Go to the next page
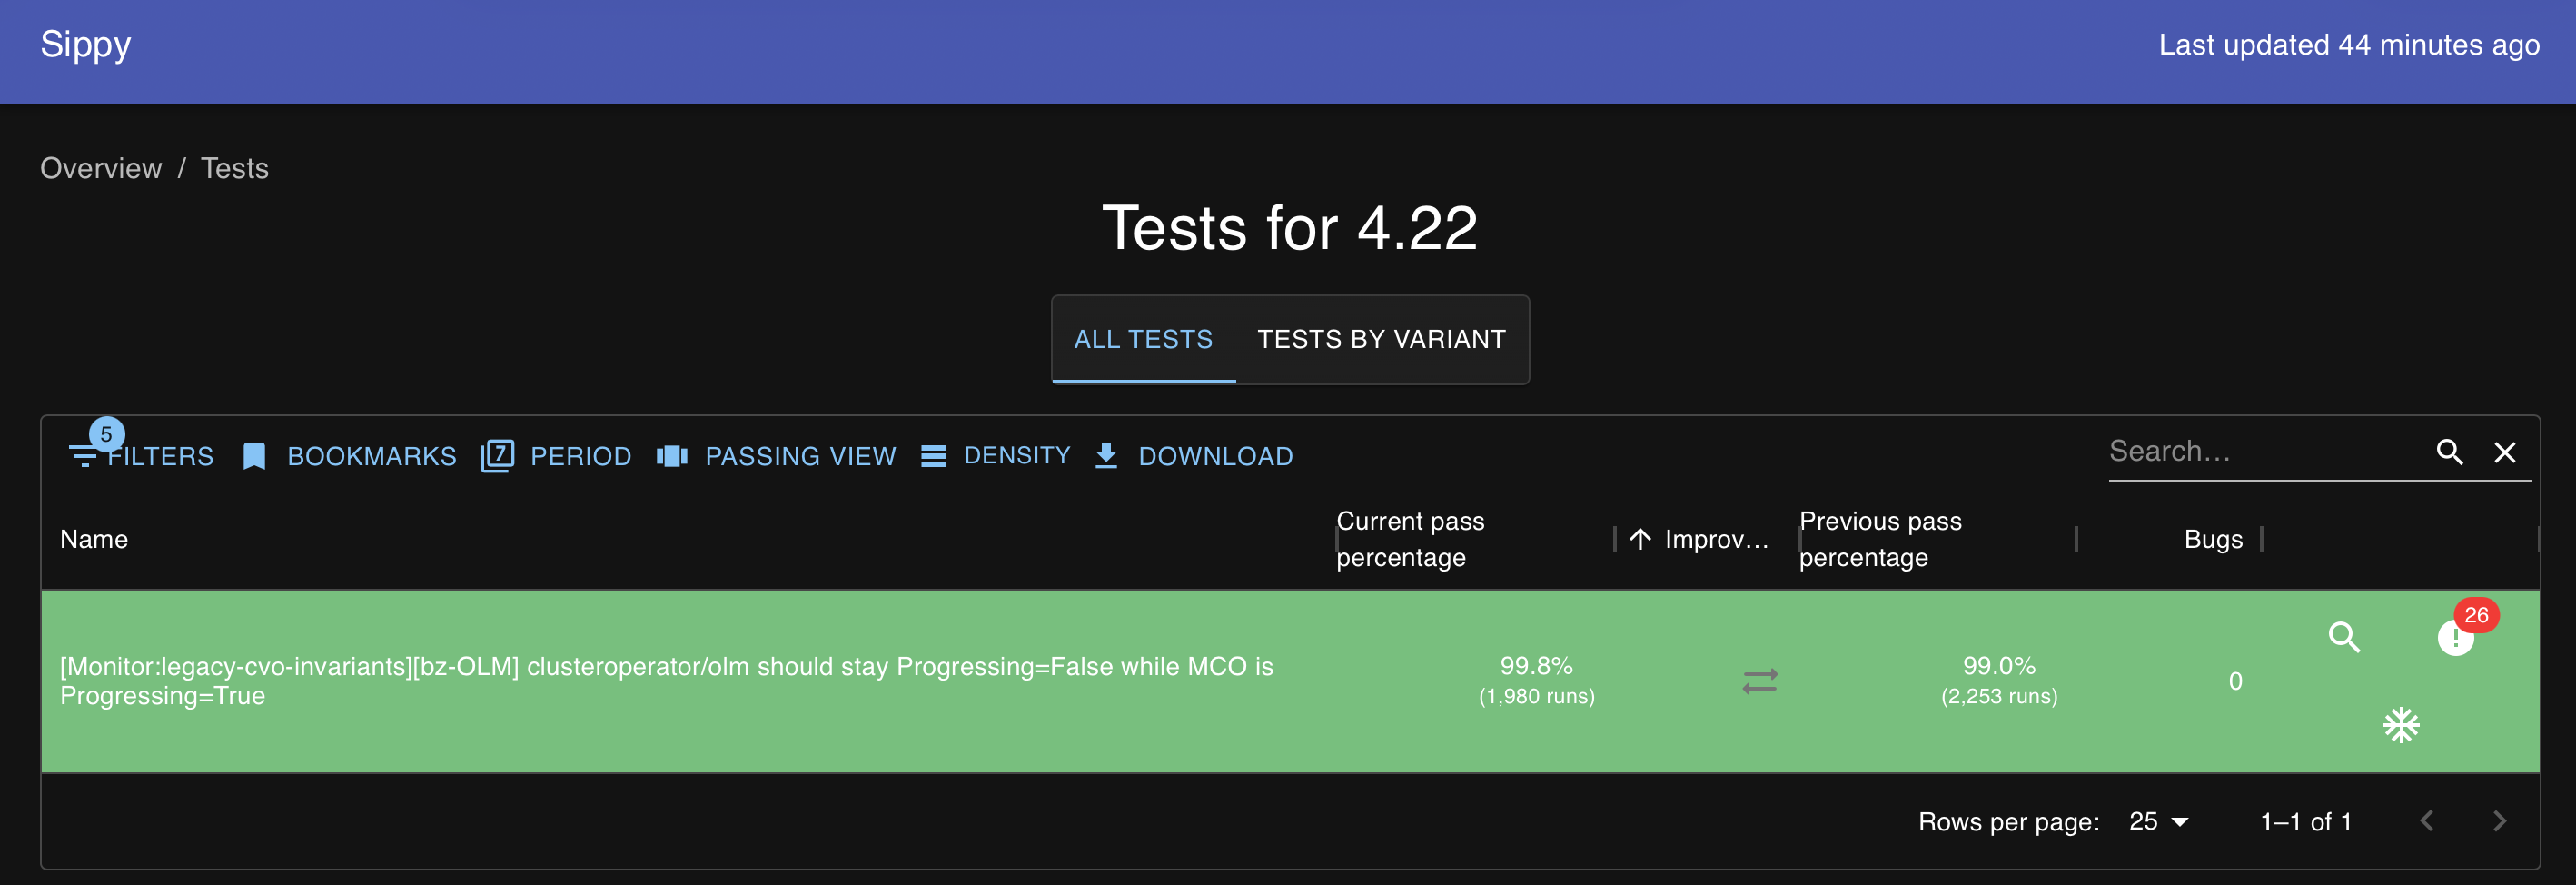 [x=2499, y=821]
